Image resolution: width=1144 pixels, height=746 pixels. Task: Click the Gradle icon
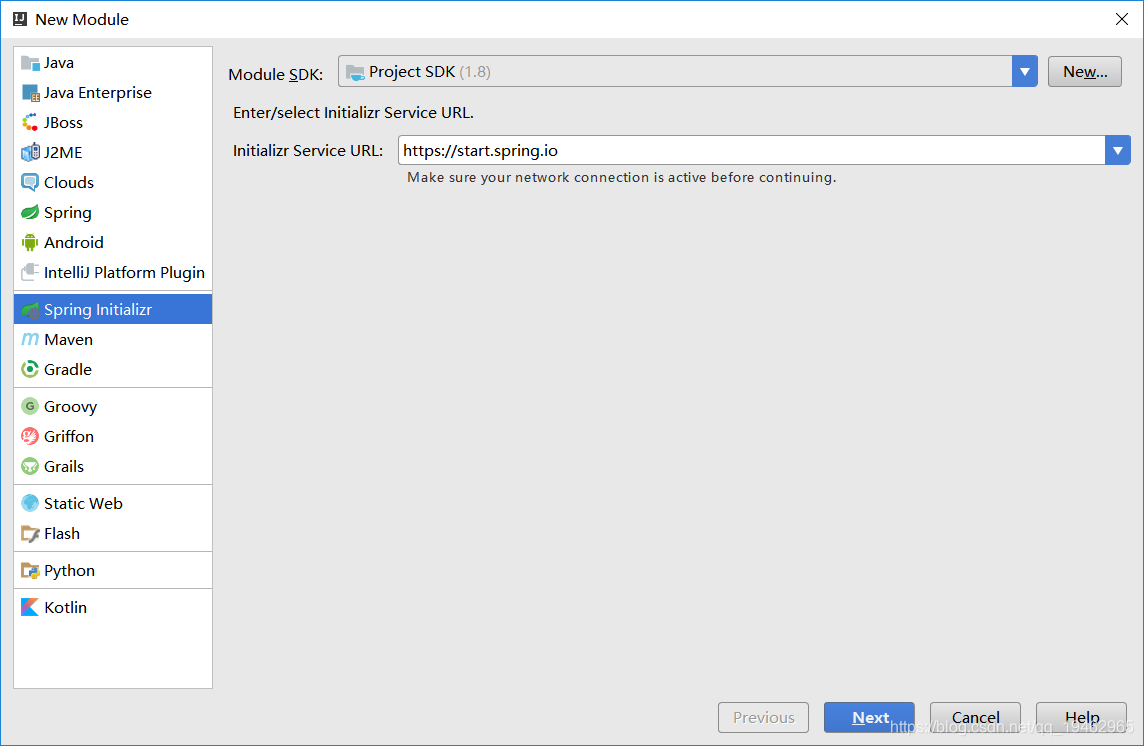coord(30,369)
